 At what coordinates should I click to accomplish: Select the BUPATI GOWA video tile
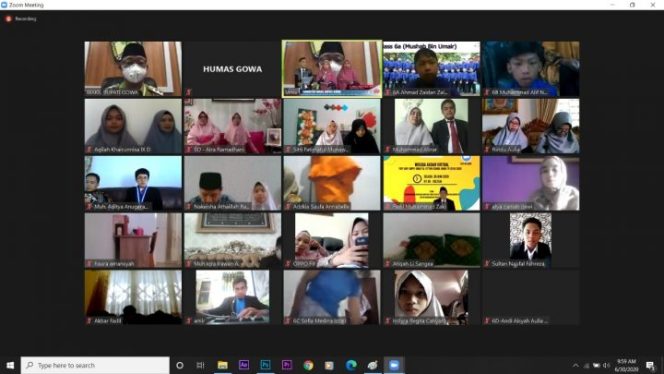click(133, 69)
